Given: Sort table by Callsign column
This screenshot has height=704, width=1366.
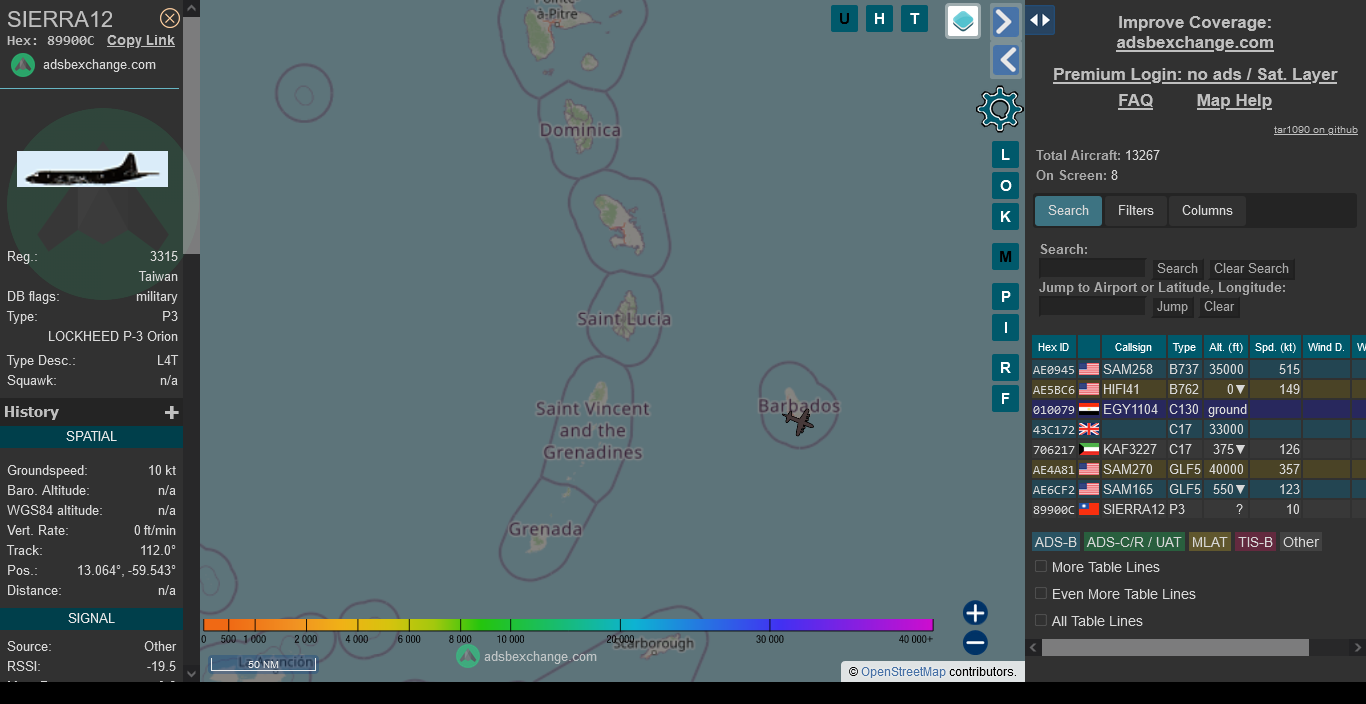Looking at the screenshot, I should point(1133,347).
